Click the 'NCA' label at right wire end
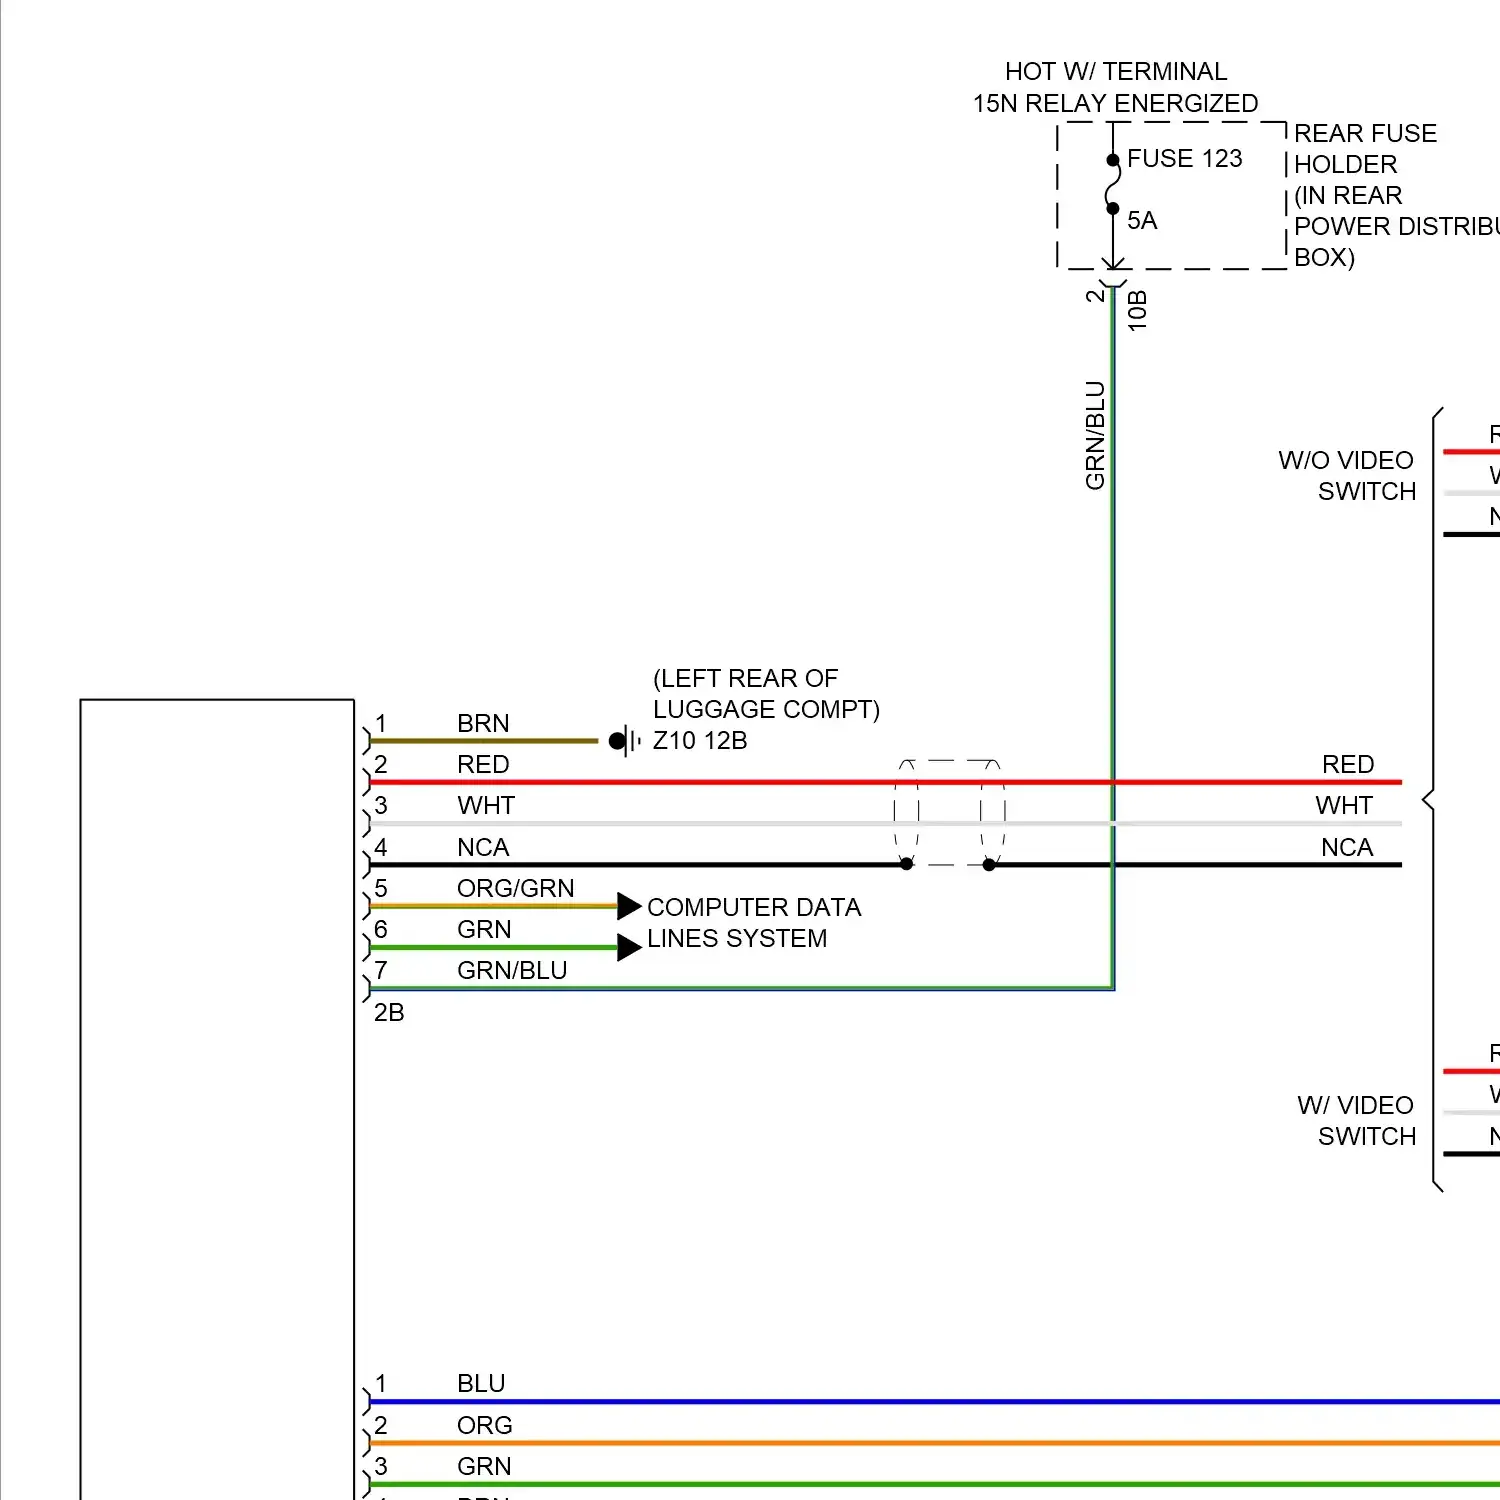Screen dimensions: 1500x1500 tap(1347, 848)
